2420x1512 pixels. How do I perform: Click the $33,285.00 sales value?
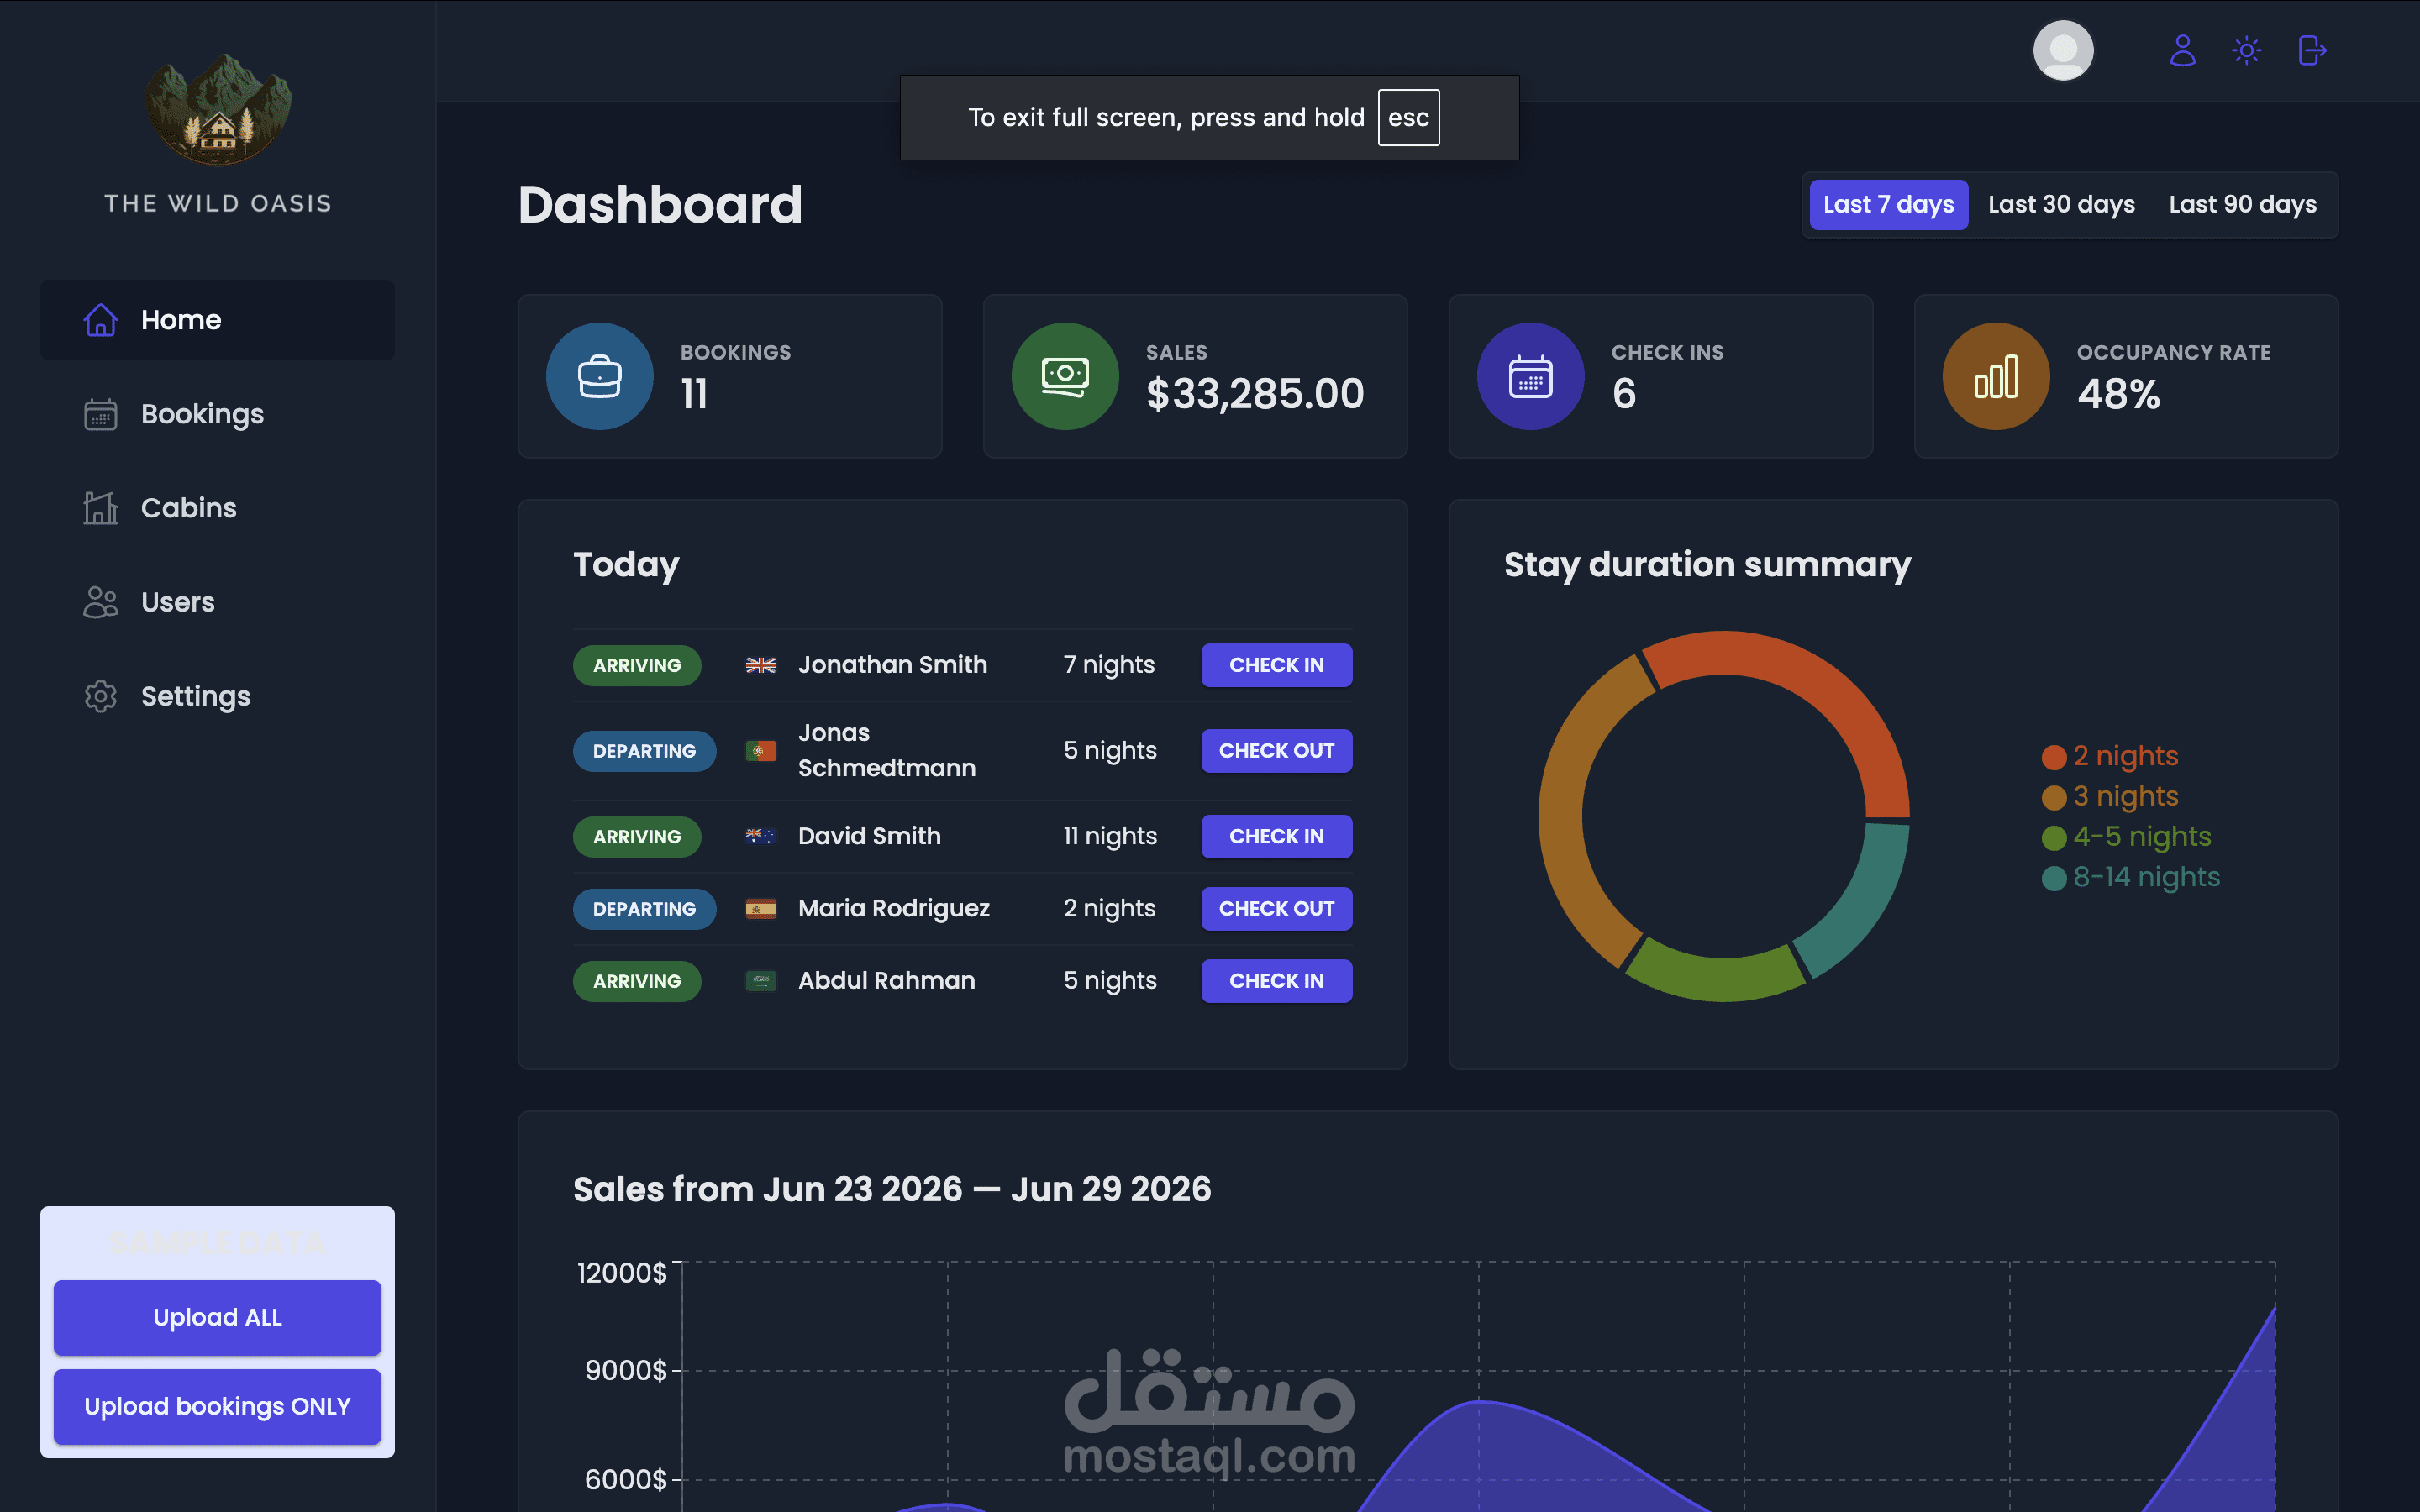pyautogui.click(x=1254, y=394)
